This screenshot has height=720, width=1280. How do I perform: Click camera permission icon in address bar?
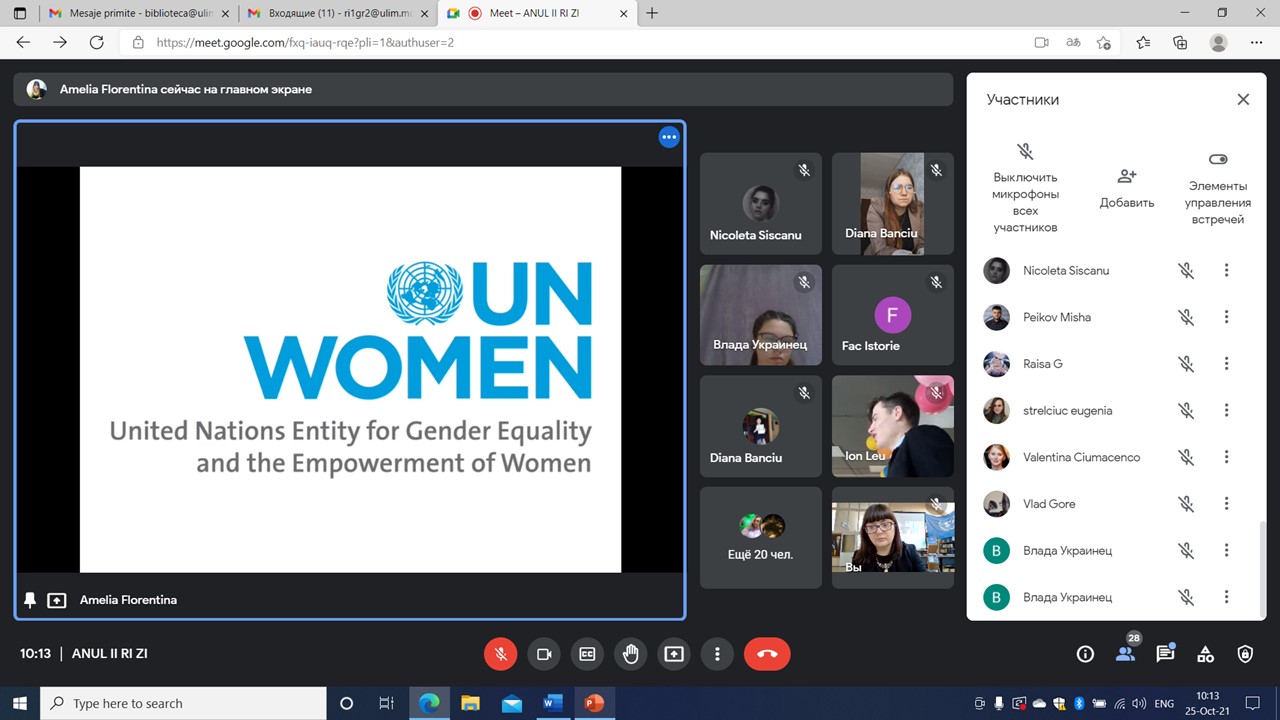(1041, 43)
